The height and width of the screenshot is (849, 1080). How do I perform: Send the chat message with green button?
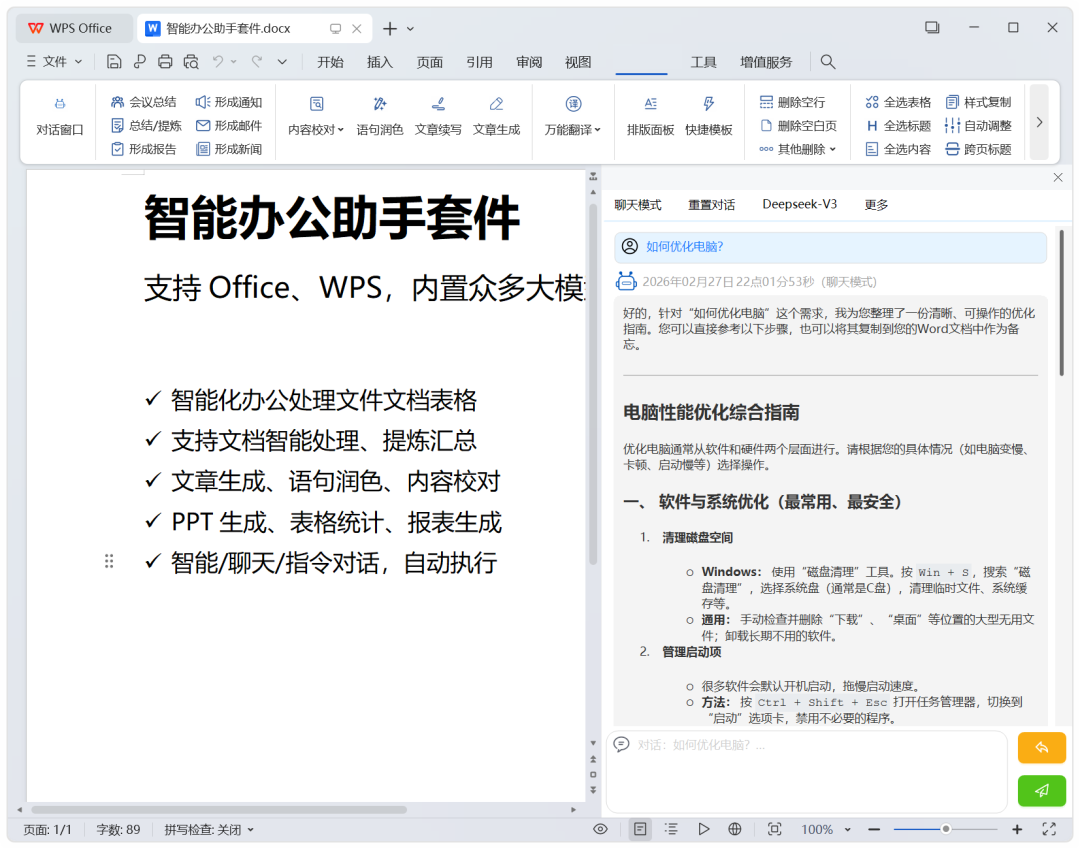[x=1041, y=790]
